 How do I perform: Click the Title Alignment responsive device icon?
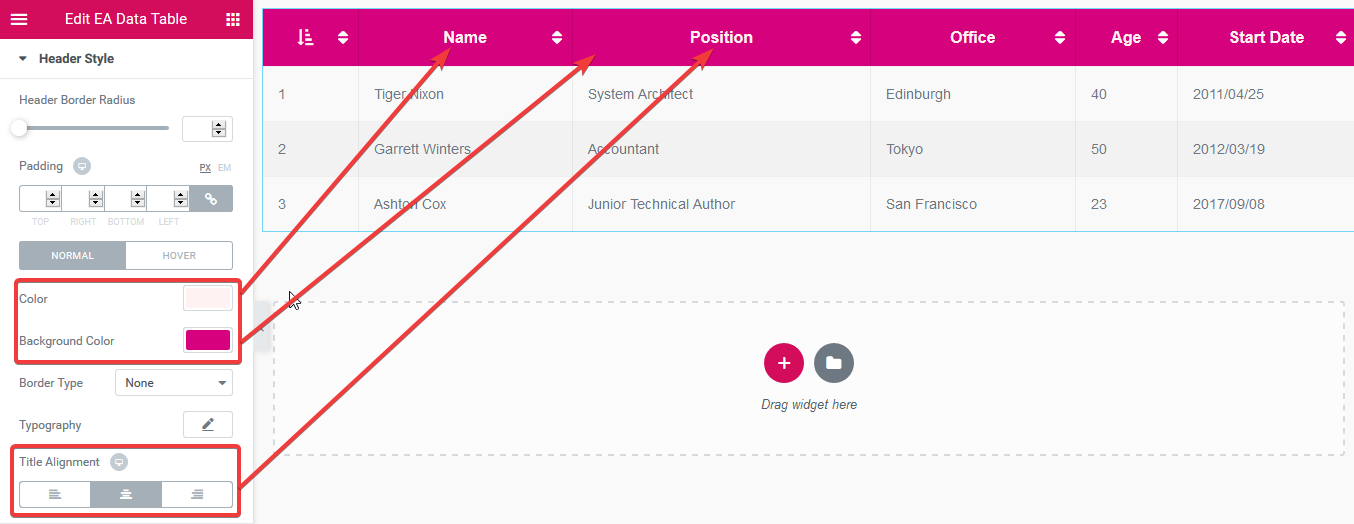coord(119,462)
